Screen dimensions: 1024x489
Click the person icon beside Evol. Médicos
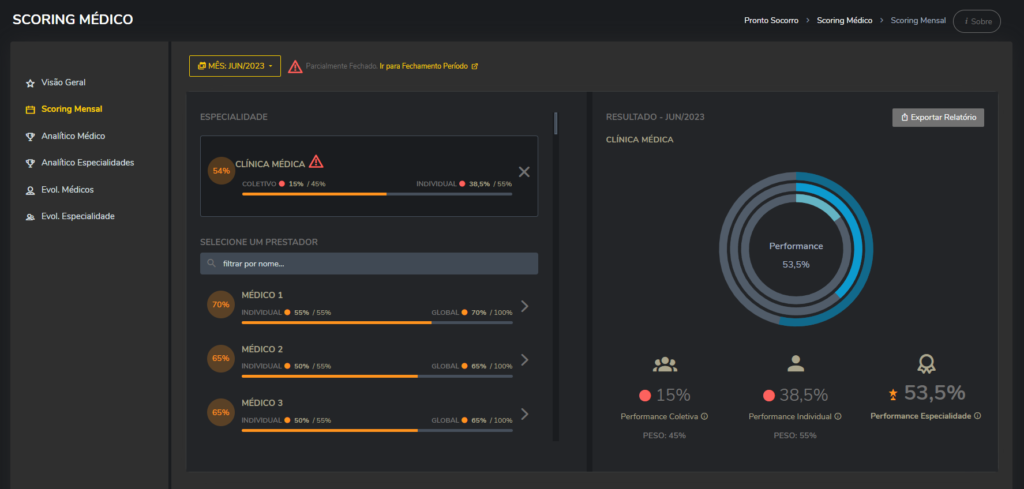[x=30, y=190]
